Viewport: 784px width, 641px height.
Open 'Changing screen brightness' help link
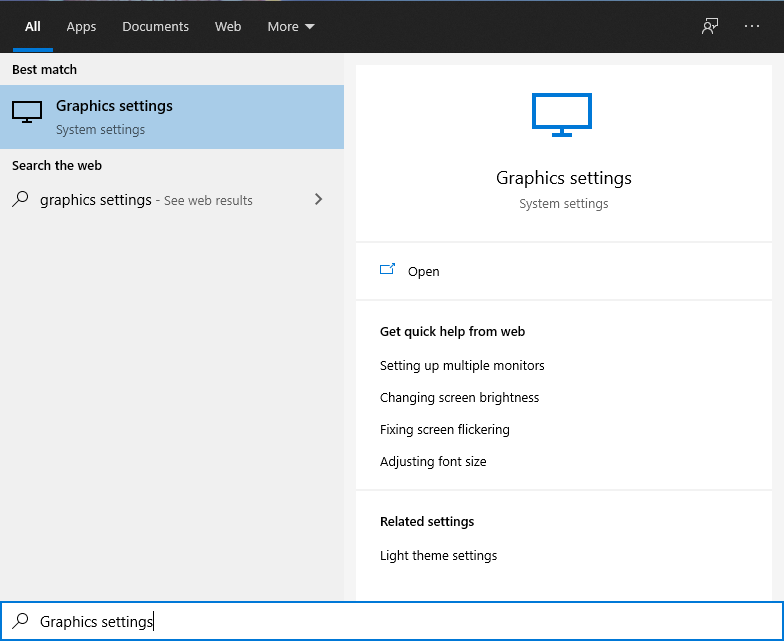(459, 398)
